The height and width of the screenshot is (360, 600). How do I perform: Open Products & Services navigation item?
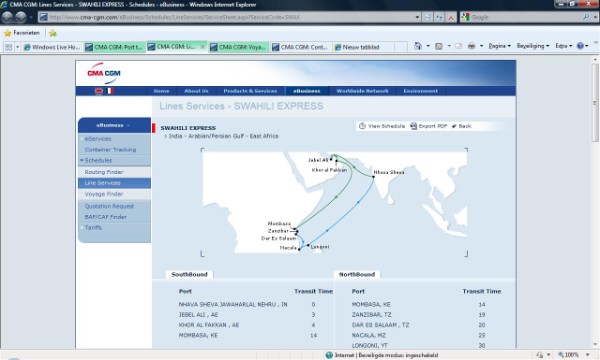click(x=250, y=91)
